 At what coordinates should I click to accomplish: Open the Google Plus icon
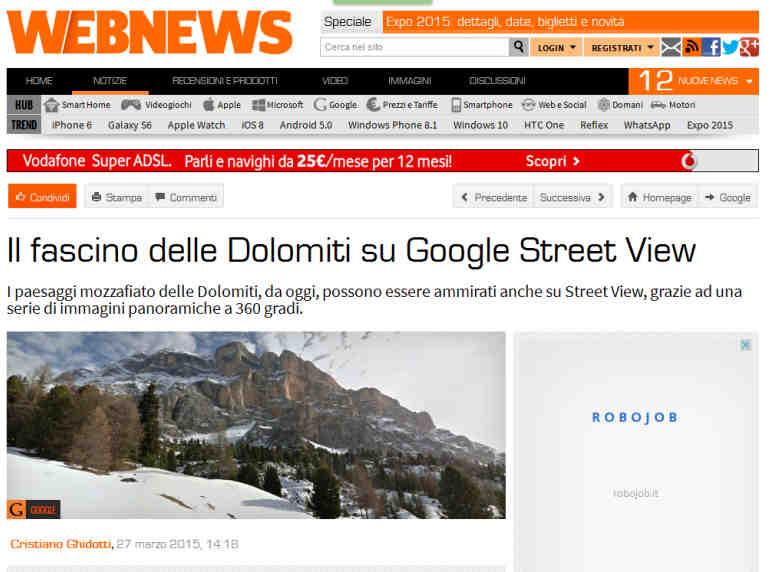(749, 47)
